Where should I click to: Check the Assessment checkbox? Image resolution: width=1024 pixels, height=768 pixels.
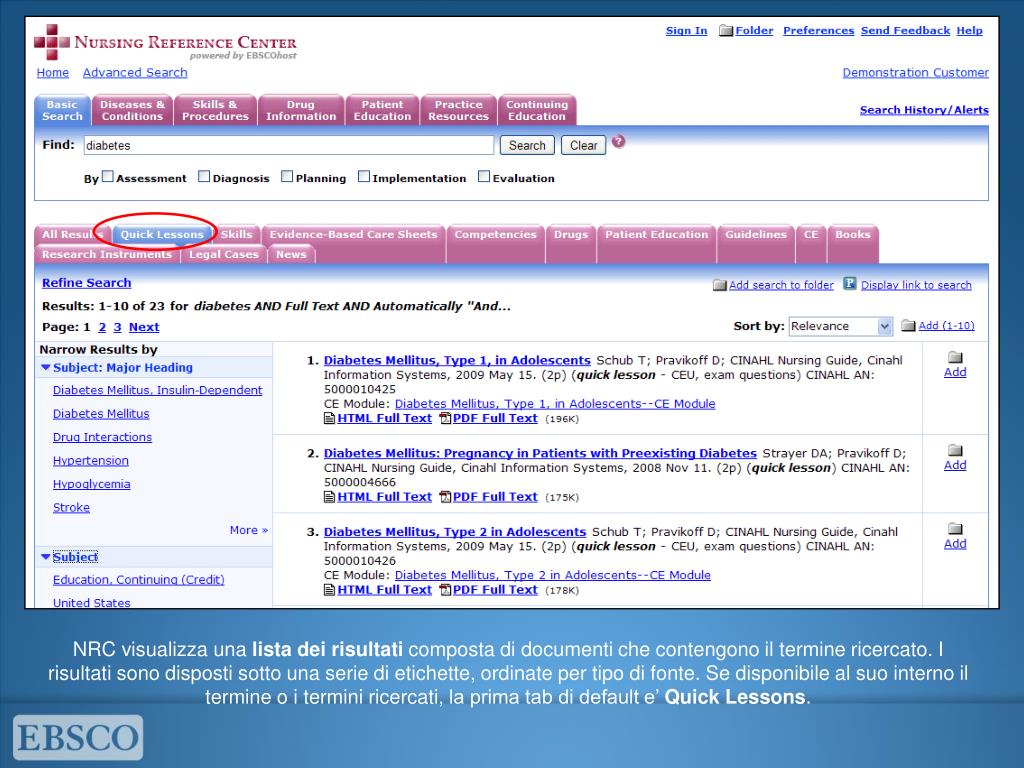click(108, 176)
